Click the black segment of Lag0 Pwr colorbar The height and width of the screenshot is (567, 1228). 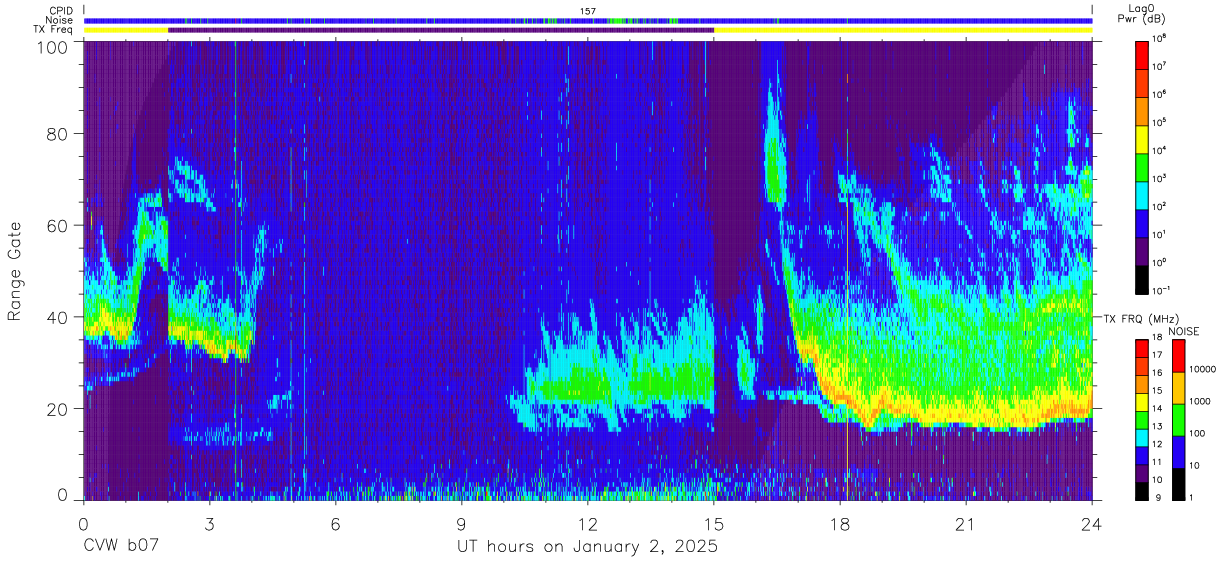pos(1142,278)
